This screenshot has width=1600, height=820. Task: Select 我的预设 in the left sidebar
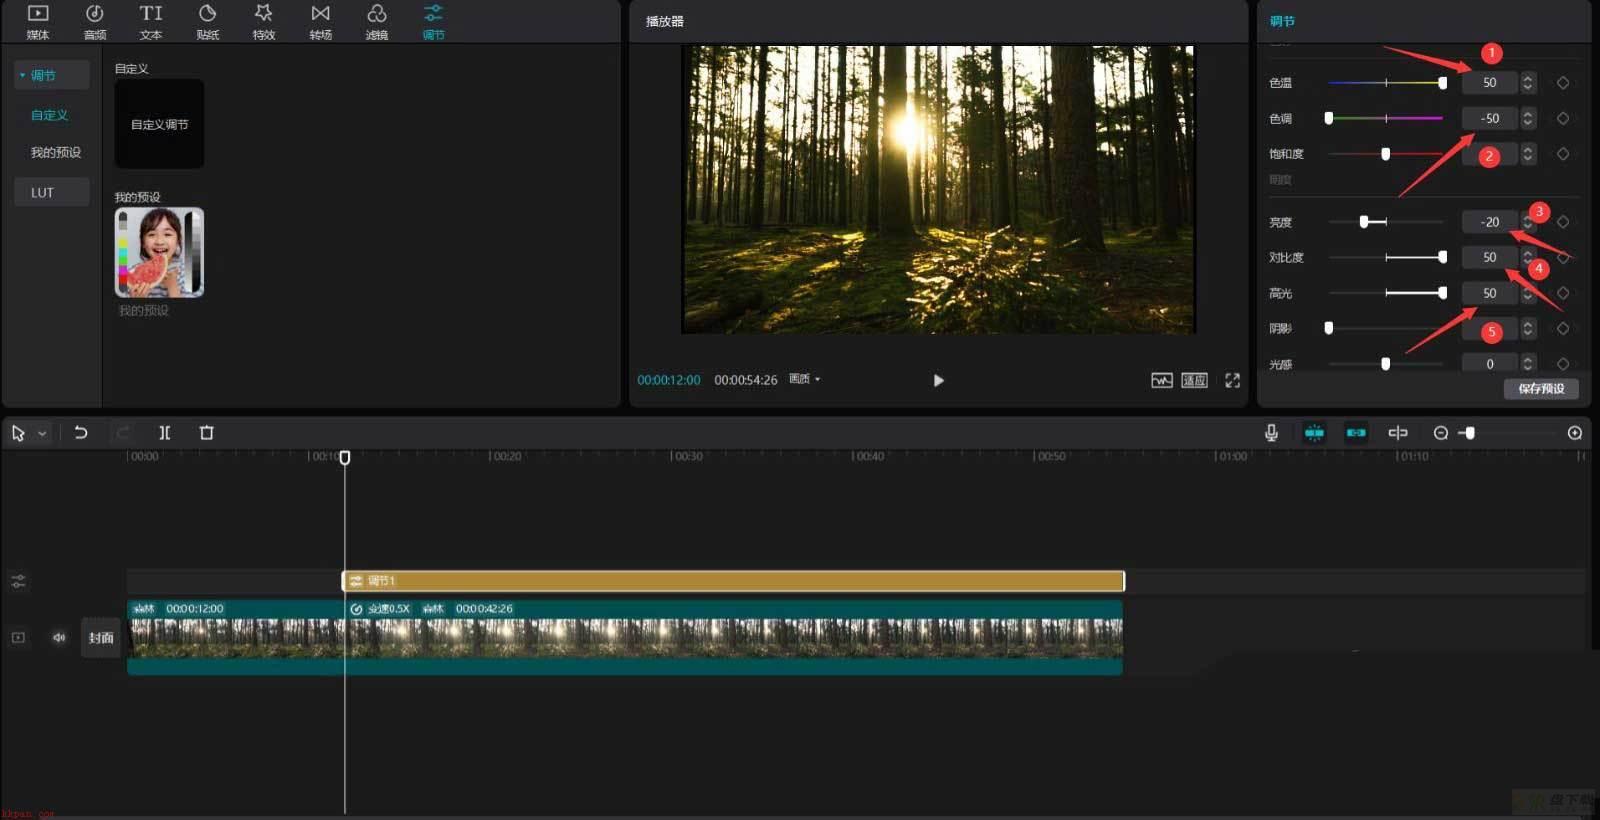coord(55,152)
